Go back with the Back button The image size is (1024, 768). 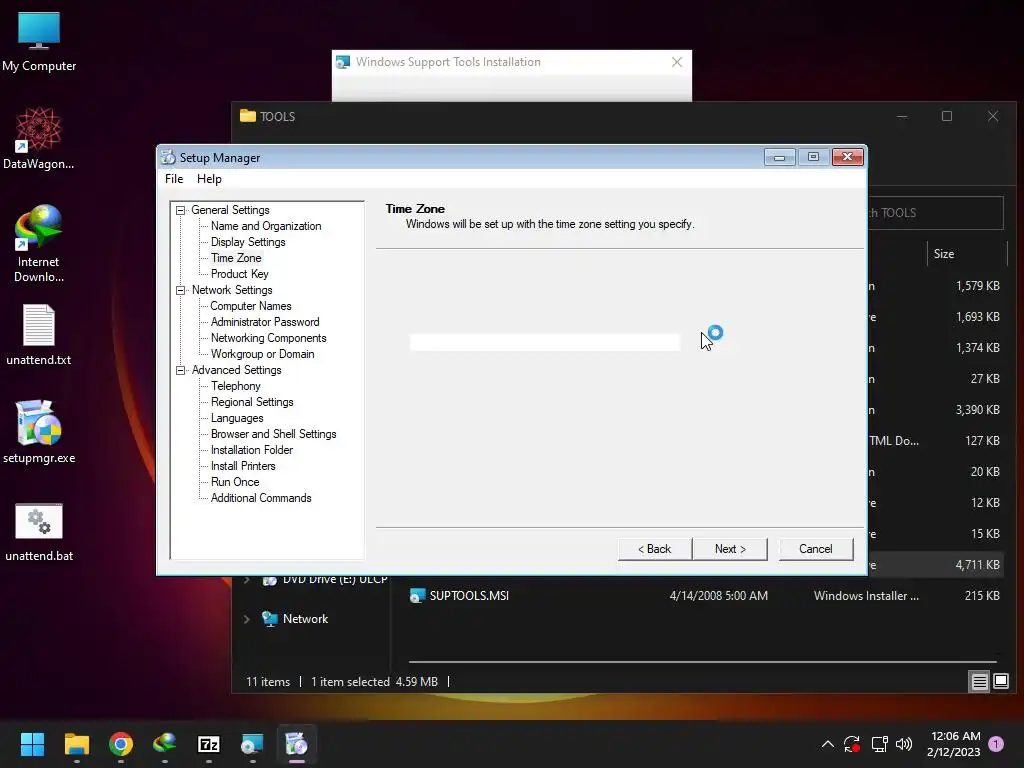pos(654,549)
